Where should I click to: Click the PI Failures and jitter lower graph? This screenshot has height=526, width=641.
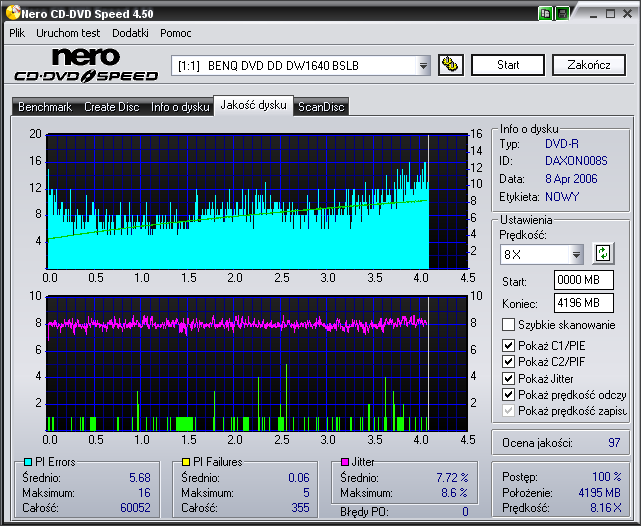pos(257,363)
